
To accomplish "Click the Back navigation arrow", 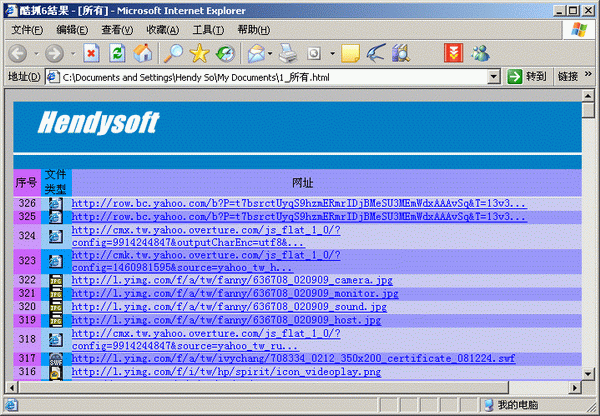I will 18,54.
